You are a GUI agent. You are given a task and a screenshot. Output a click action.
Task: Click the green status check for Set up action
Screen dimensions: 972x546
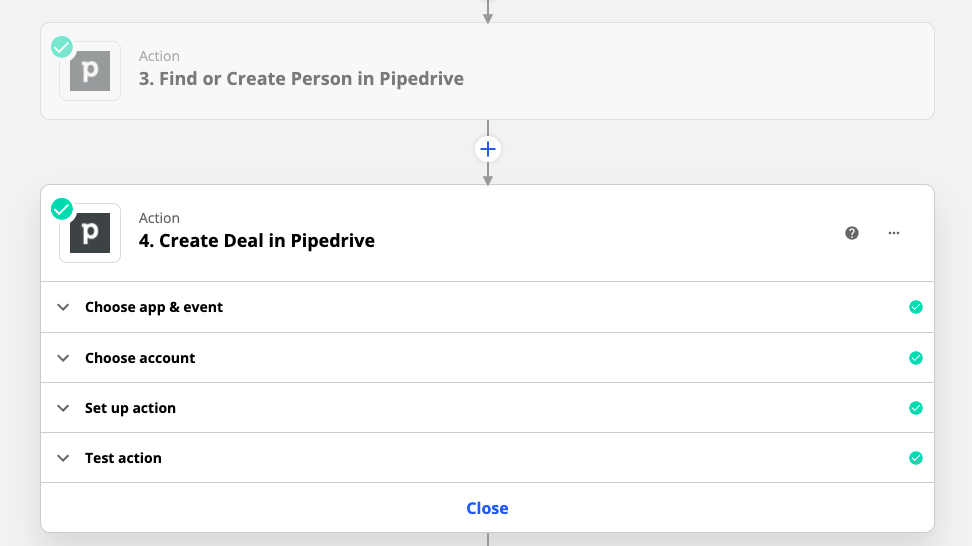point(915,408)
